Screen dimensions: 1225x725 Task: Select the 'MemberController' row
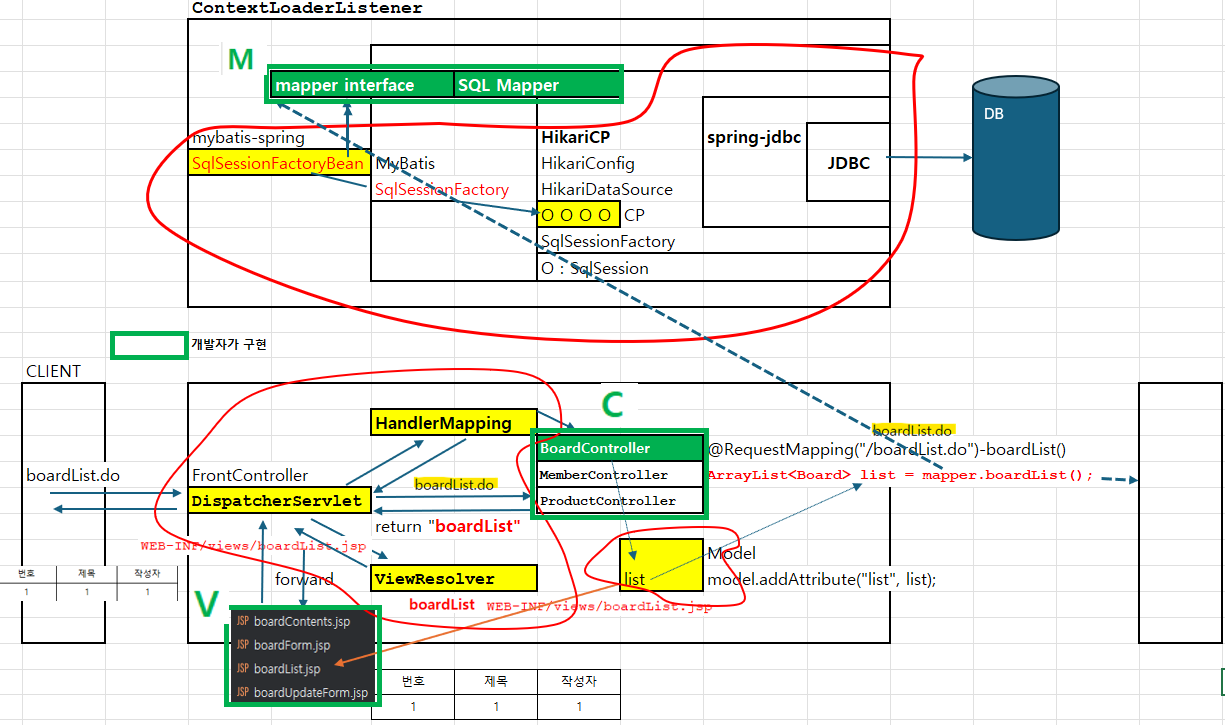[619, 474]
